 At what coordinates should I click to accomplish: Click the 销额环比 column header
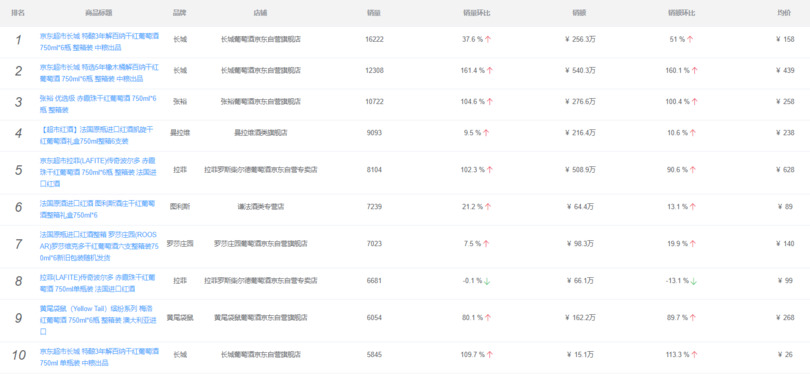(x=681, y=12)
